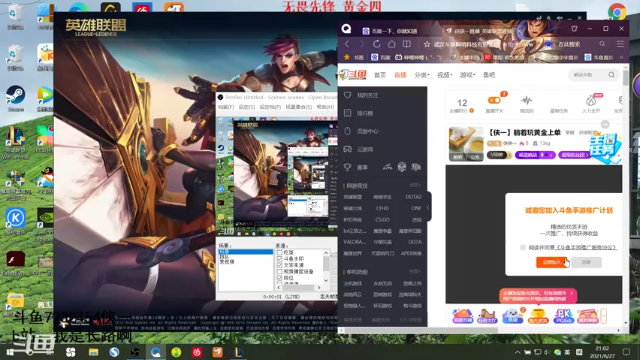Open NetEase Cloud Music from taskbar
The image size is (640, 360).
(x=197, y=352)
